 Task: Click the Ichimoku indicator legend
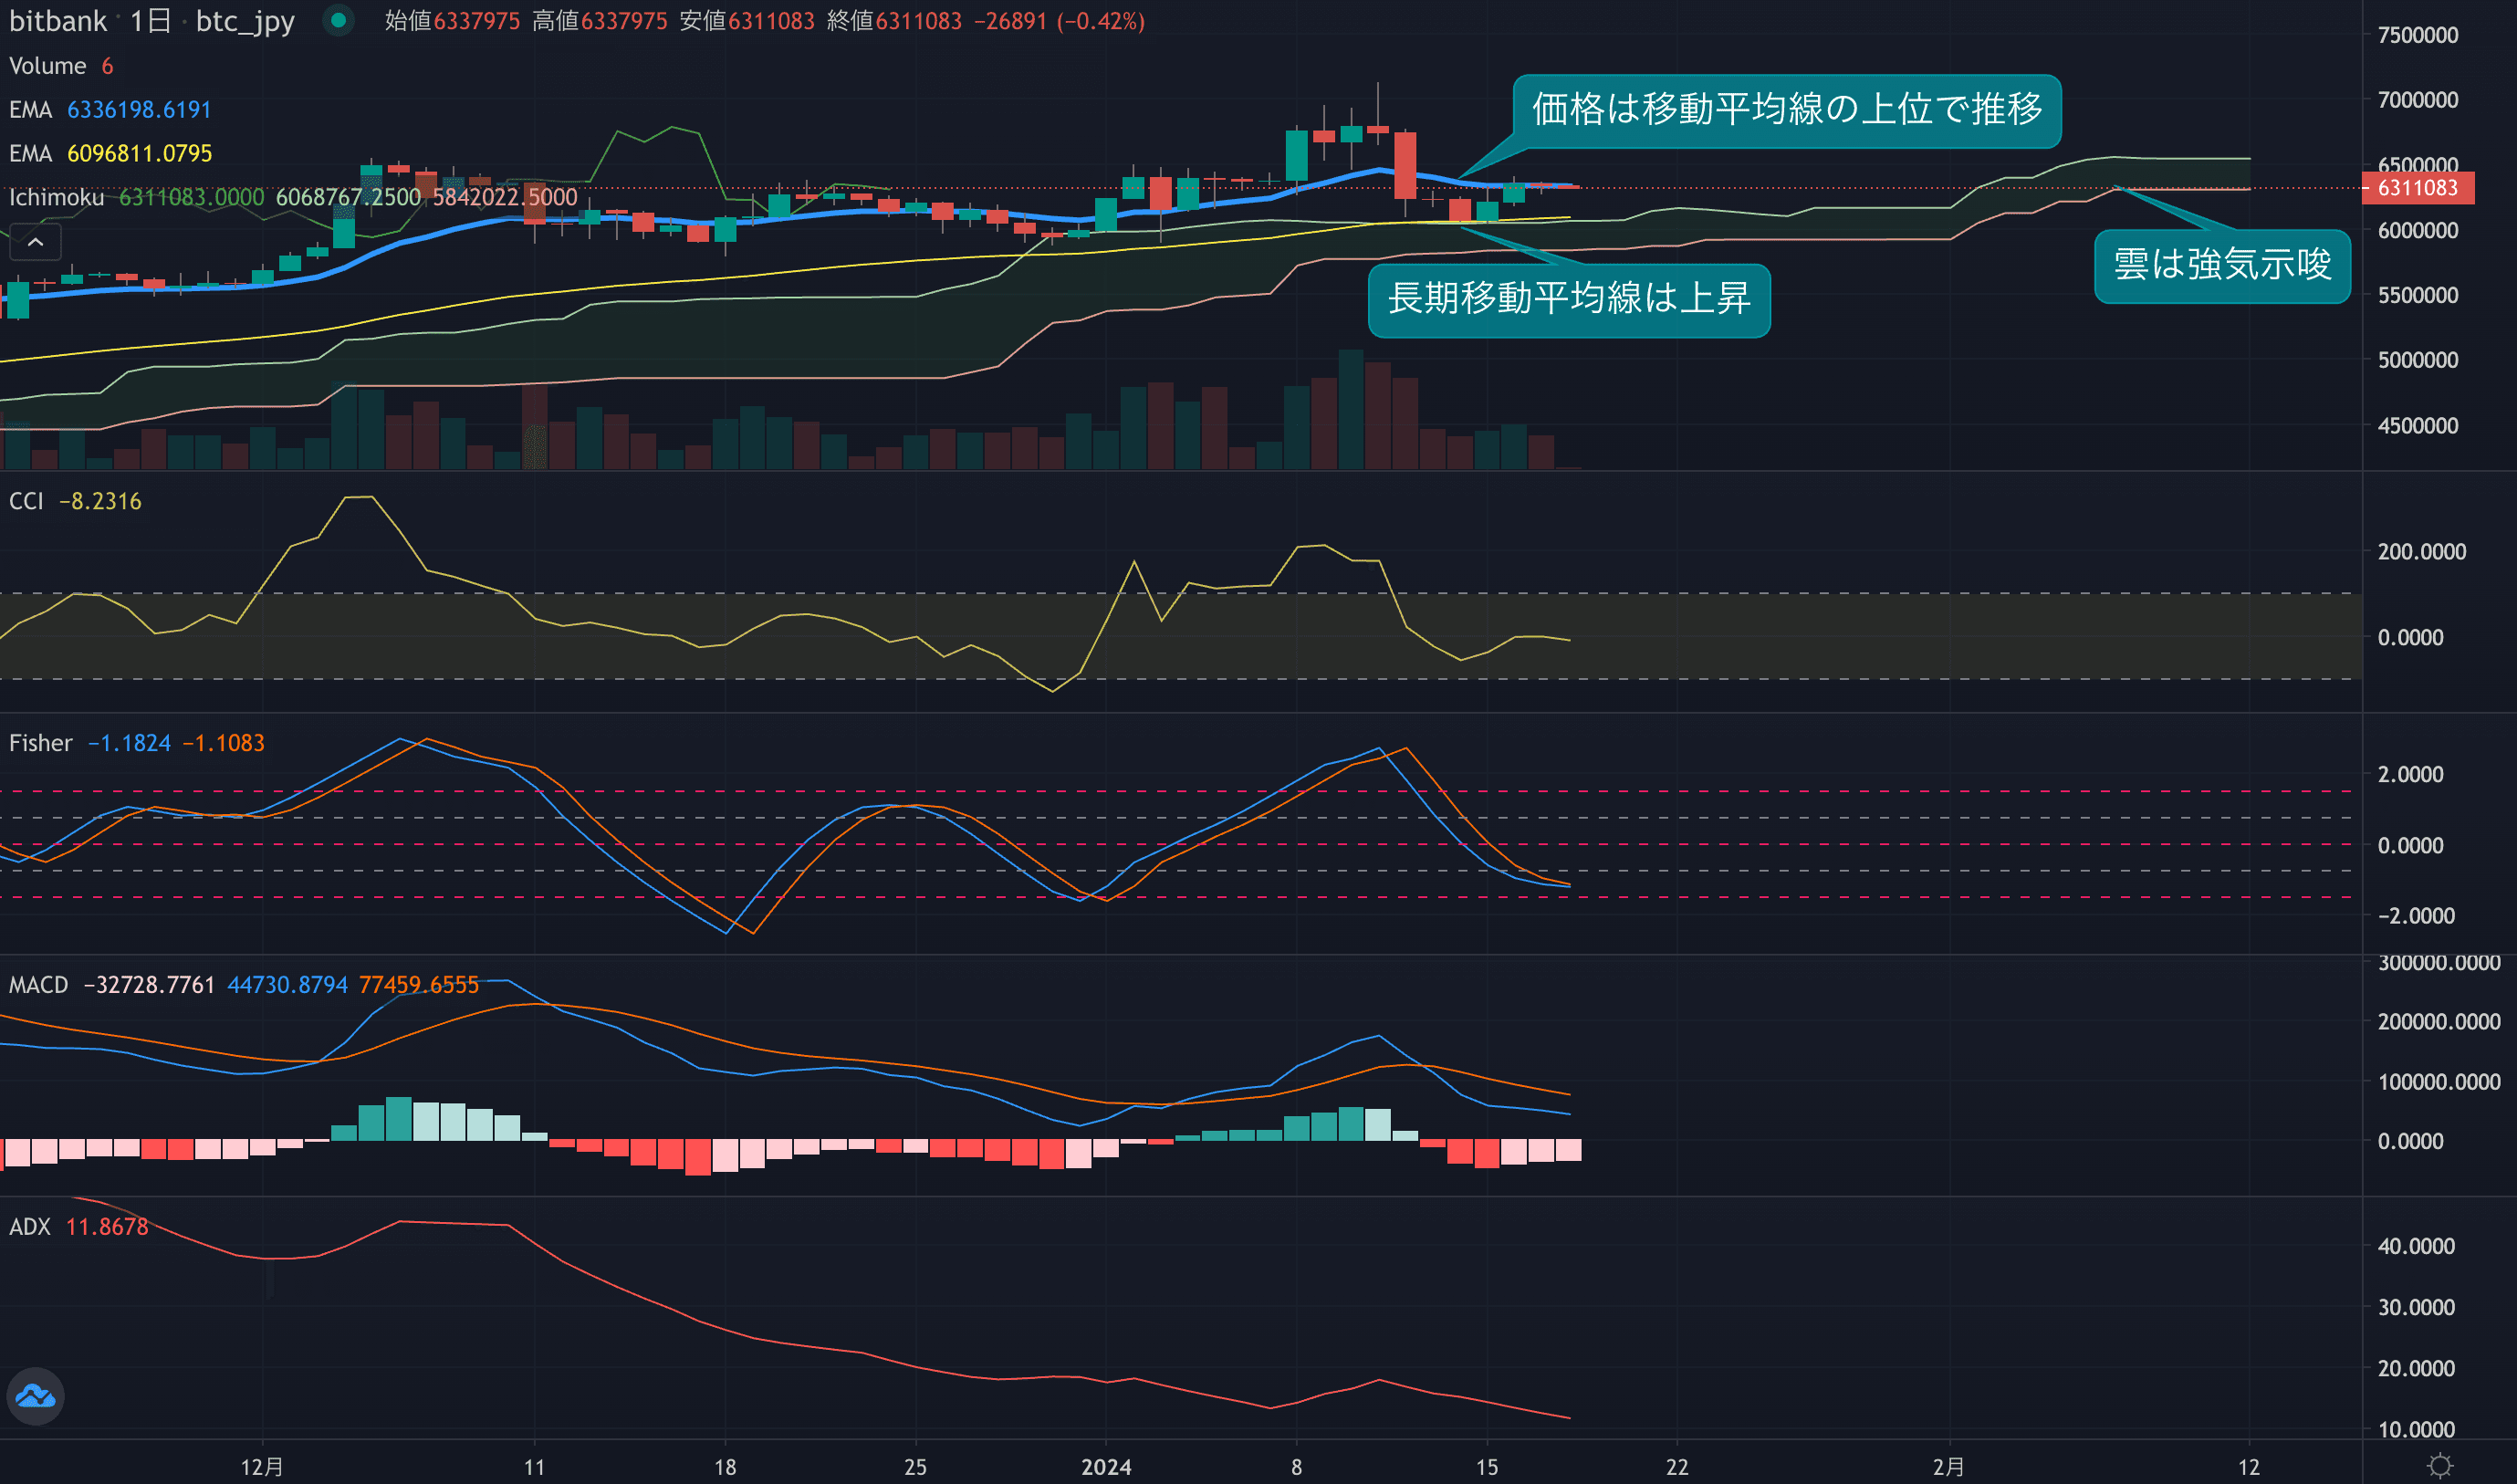pyautogui.click(x=56, y=197)
